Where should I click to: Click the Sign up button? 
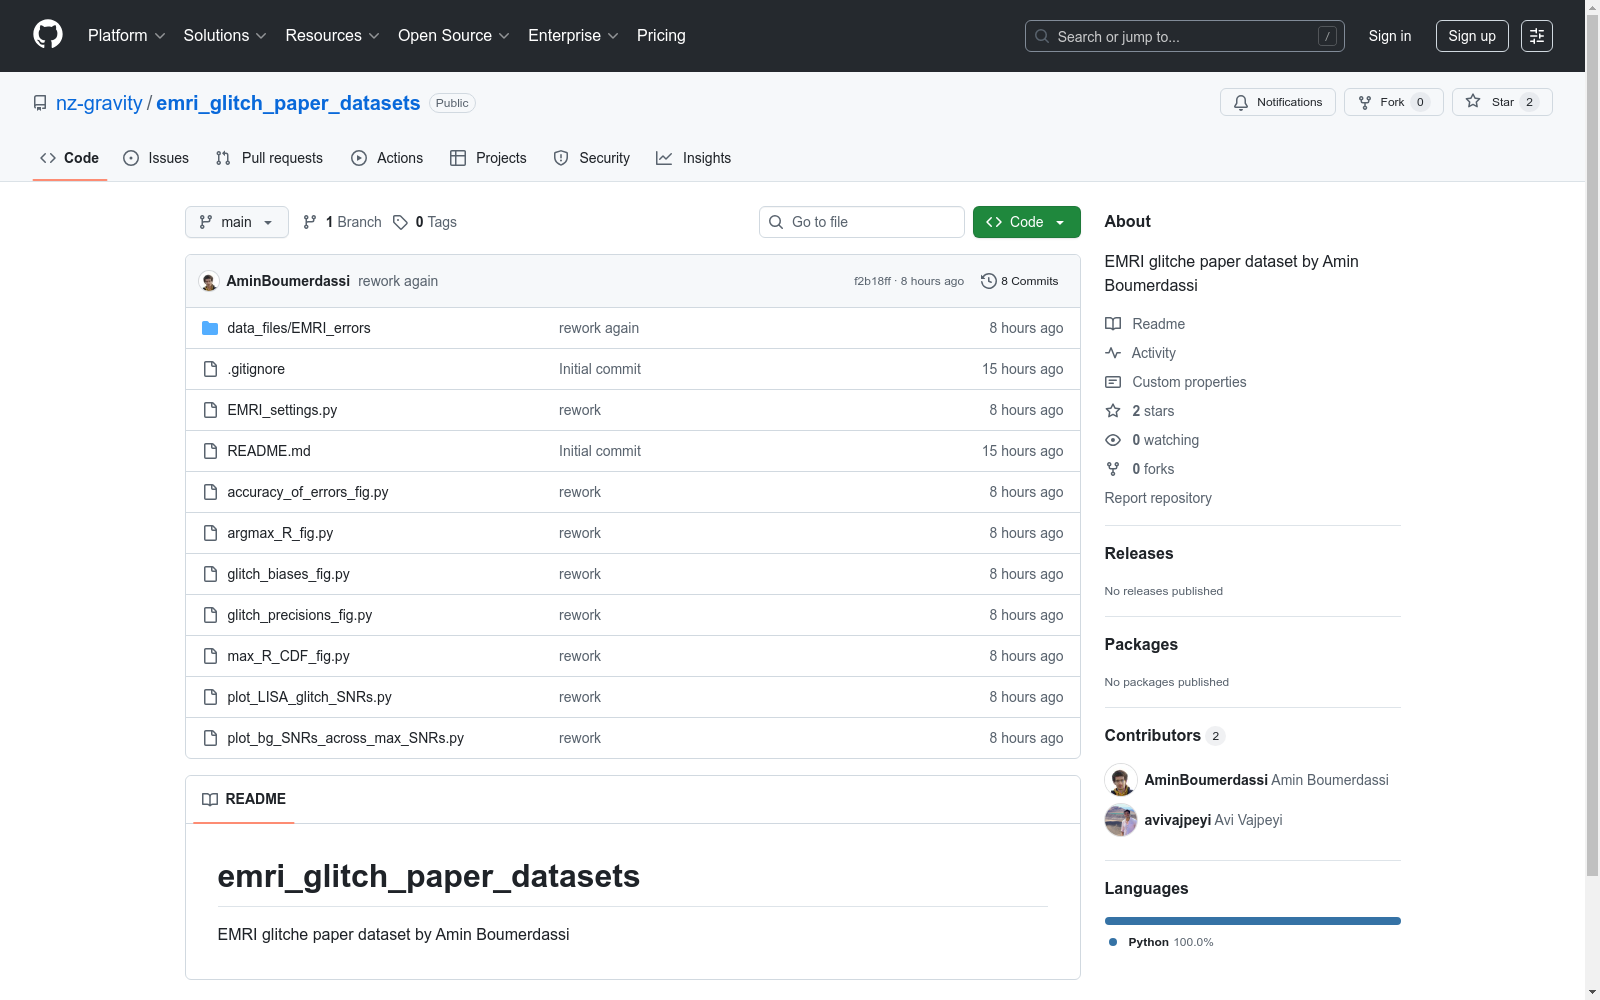pyautogui.click(x=1472, y=36)
